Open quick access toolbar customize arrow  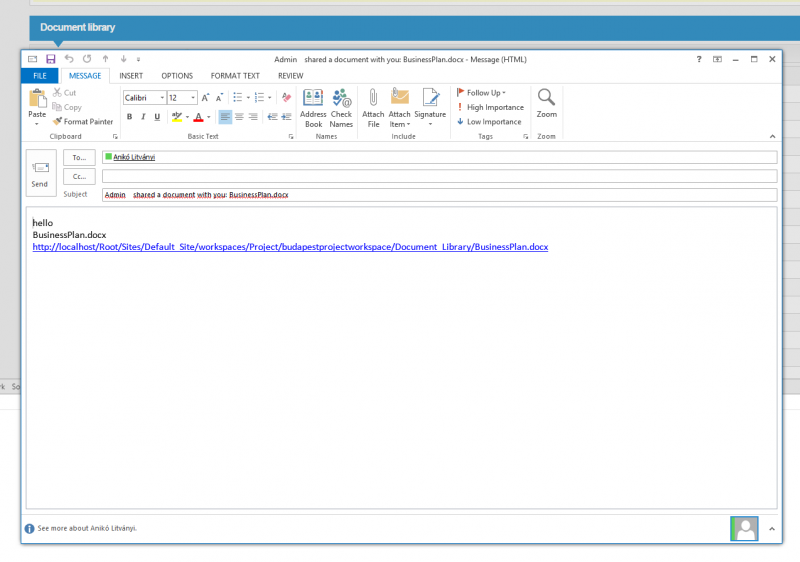(138, 60)
